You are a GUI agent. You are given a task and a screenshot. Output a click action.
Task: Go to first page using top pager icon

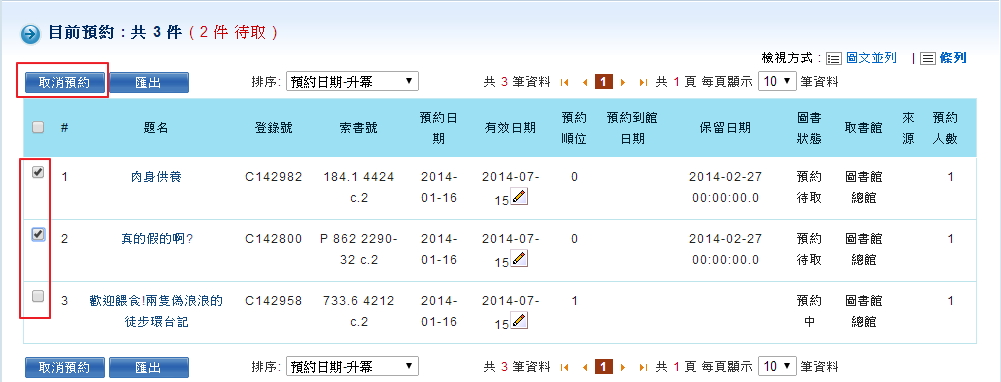564,82
